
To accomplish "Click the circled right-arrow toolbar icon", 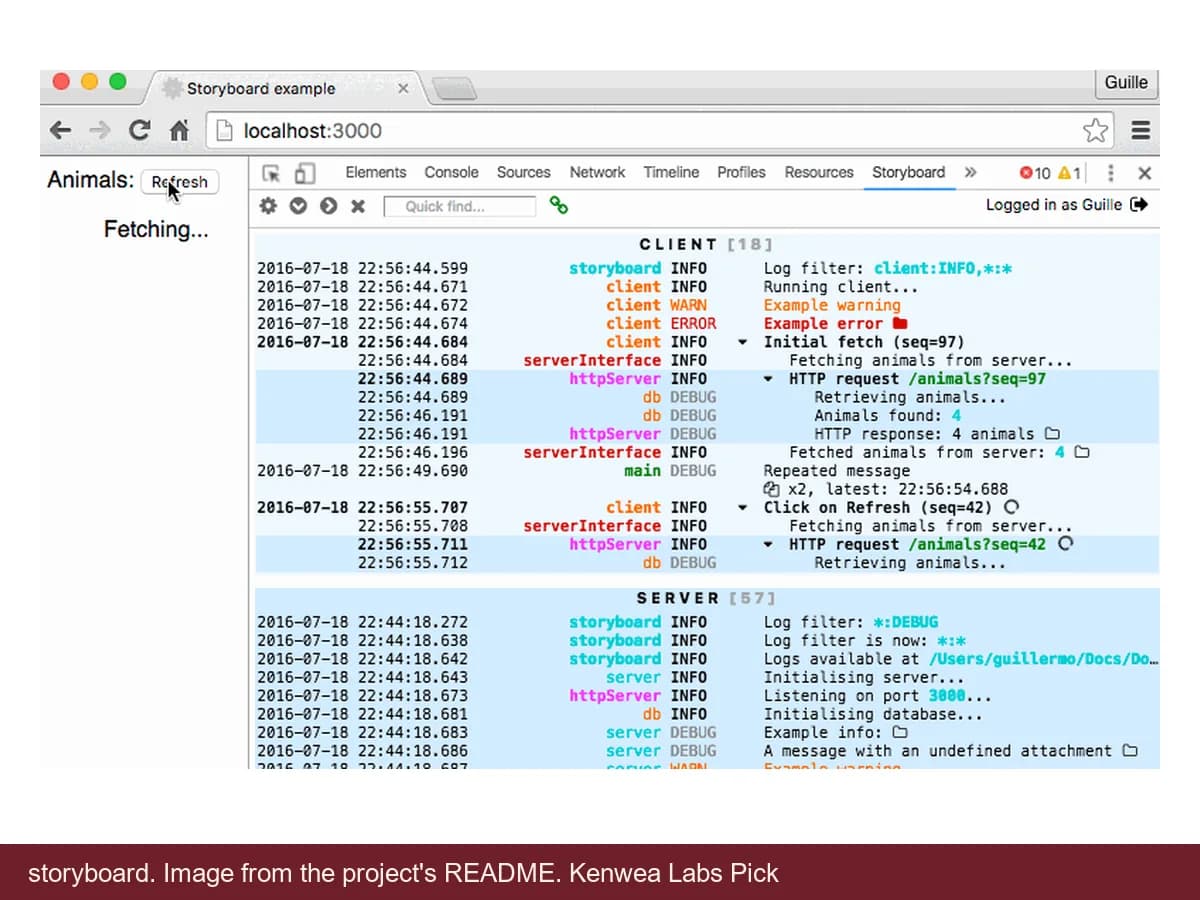I will coord(328,205).
